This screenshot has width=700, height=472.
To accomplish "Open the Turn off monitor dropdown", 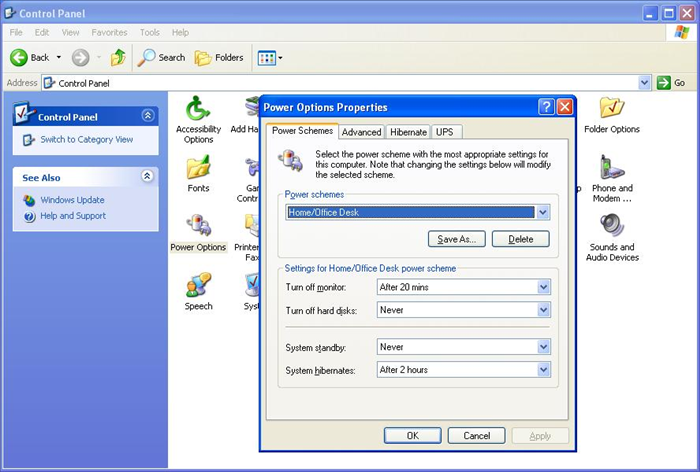I will coord(543,287).
